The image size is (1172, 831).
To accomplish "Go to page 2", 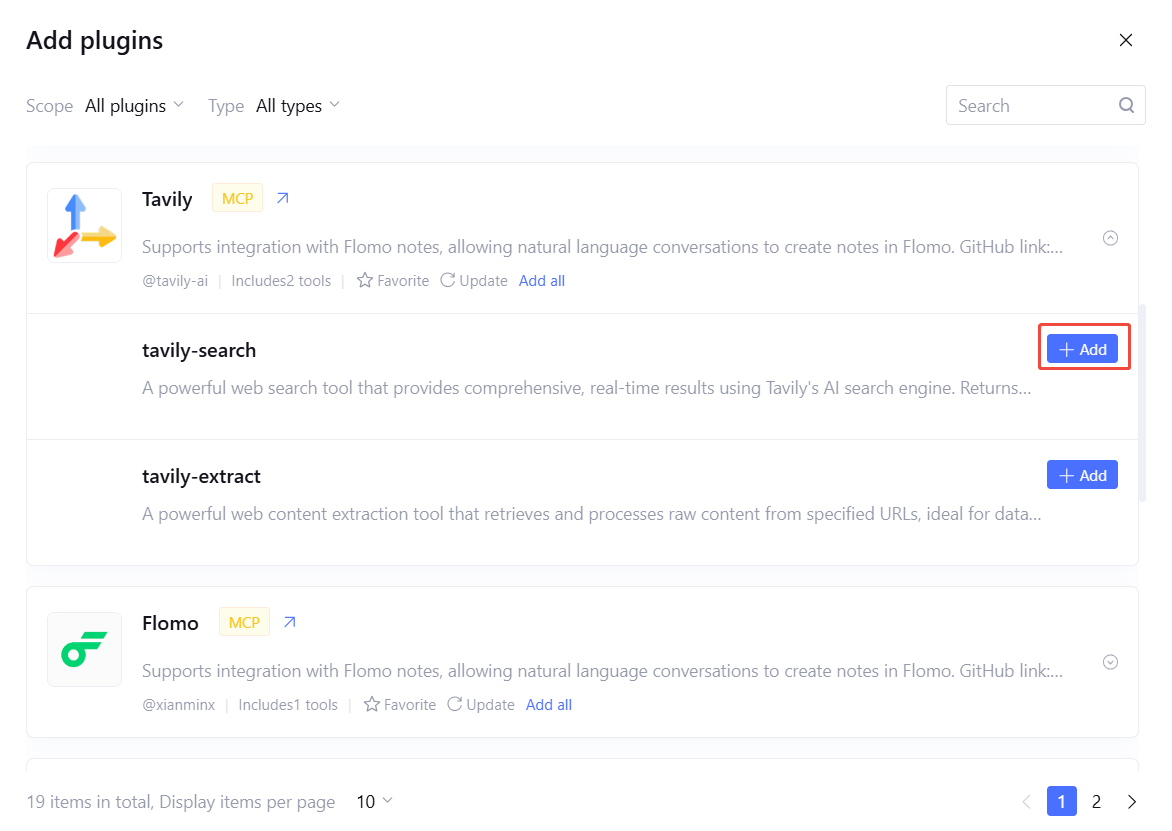I will (1096, 801).
